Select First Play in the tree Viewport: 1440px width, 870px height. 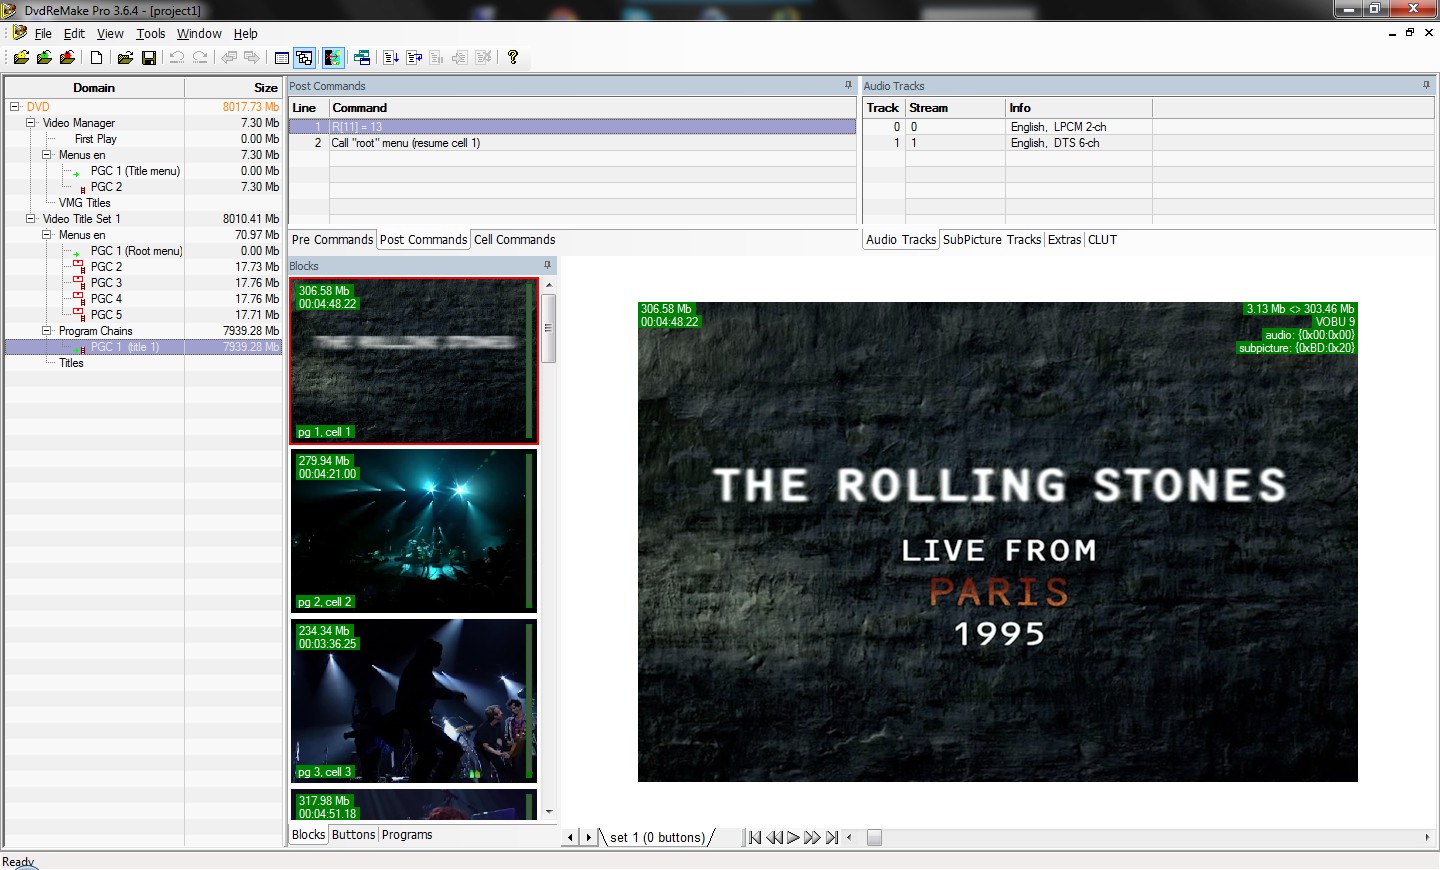click(x=95, y=139)
